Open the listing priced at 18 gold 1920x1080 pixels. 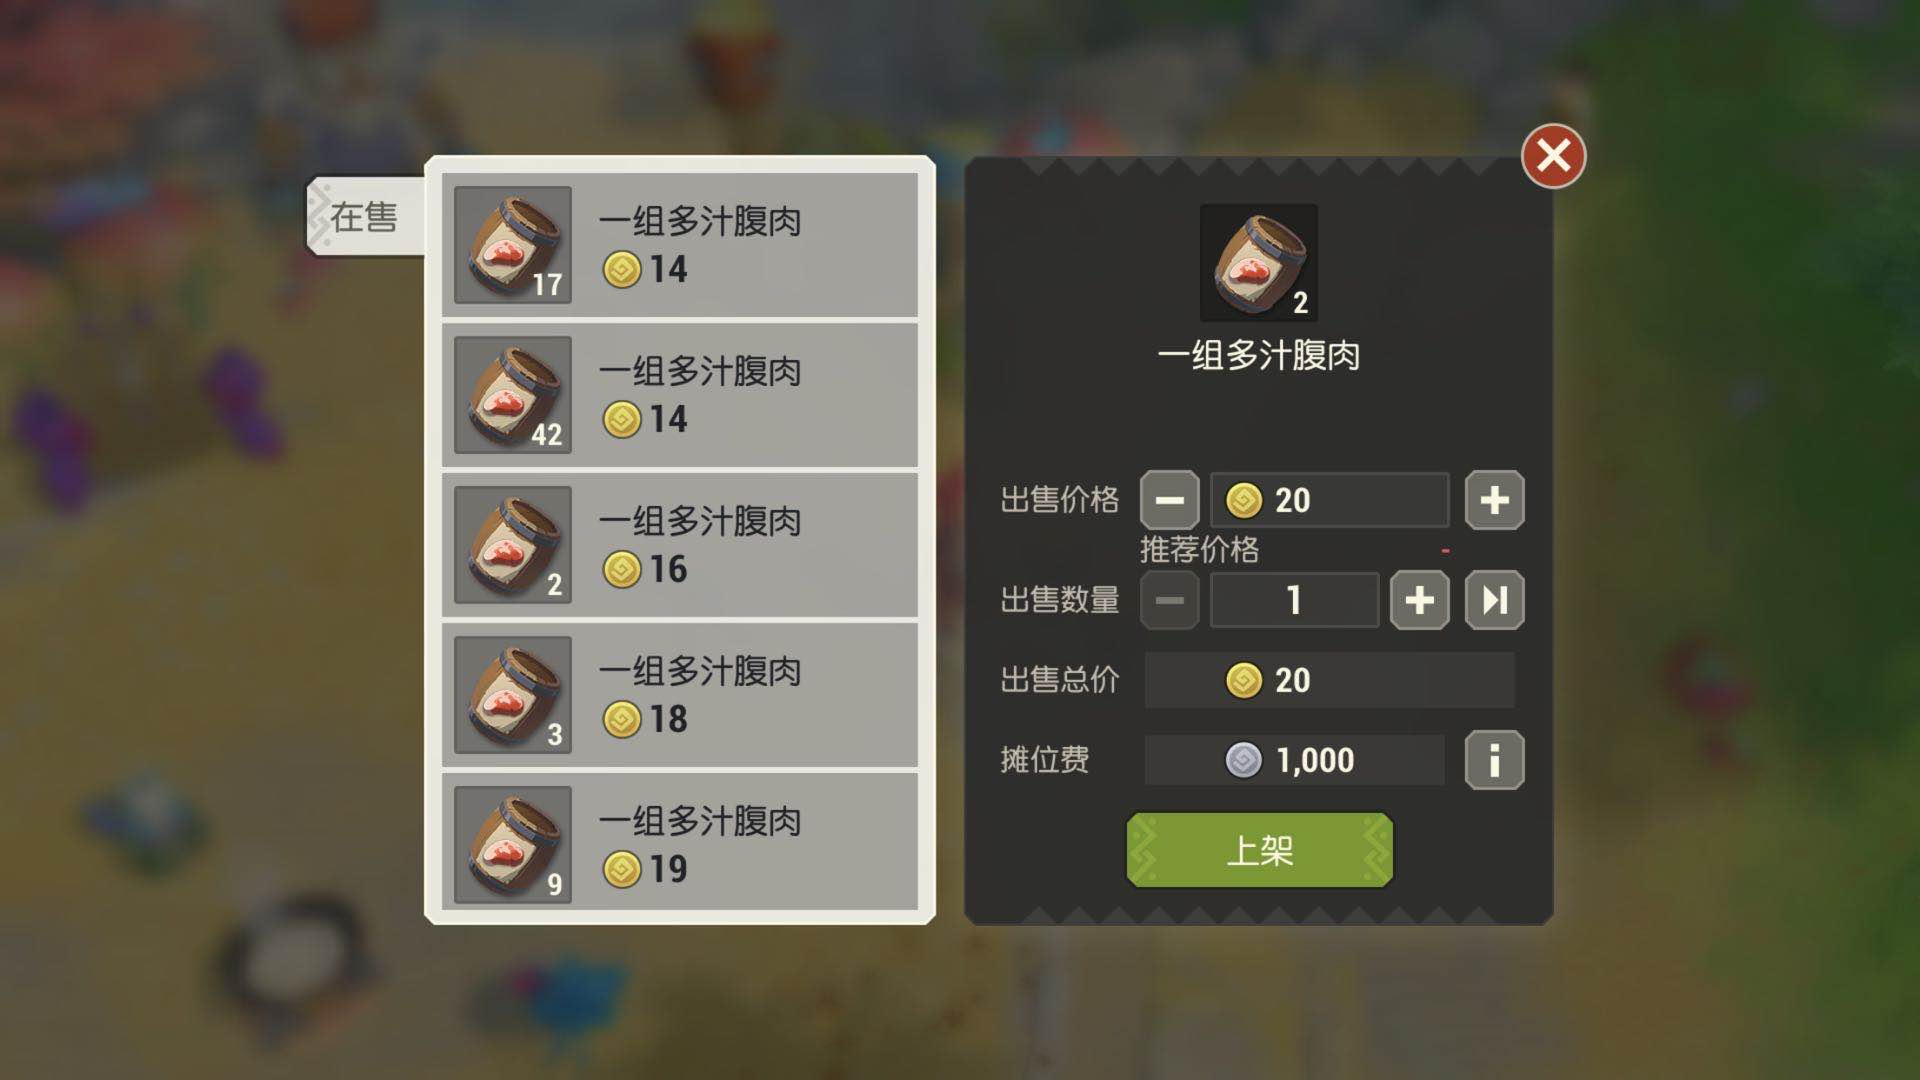point(680,695)
